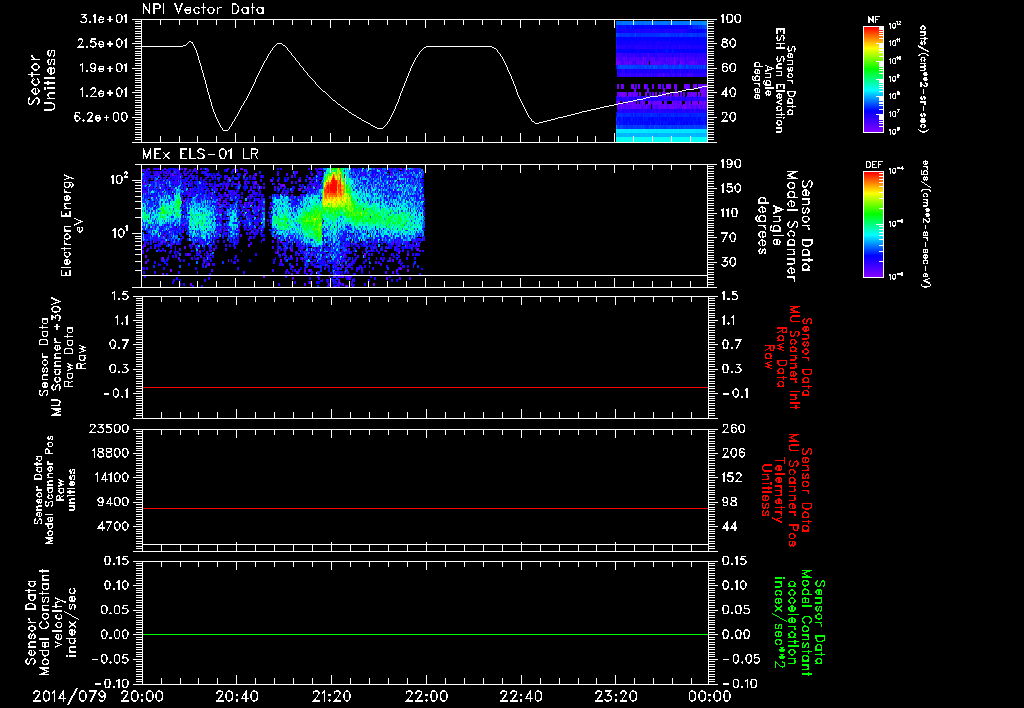This screenshot has width=1024, height=708.
Task: Click the 190 tick on Scanner Angle axis
Action: (x=731, y=164)
